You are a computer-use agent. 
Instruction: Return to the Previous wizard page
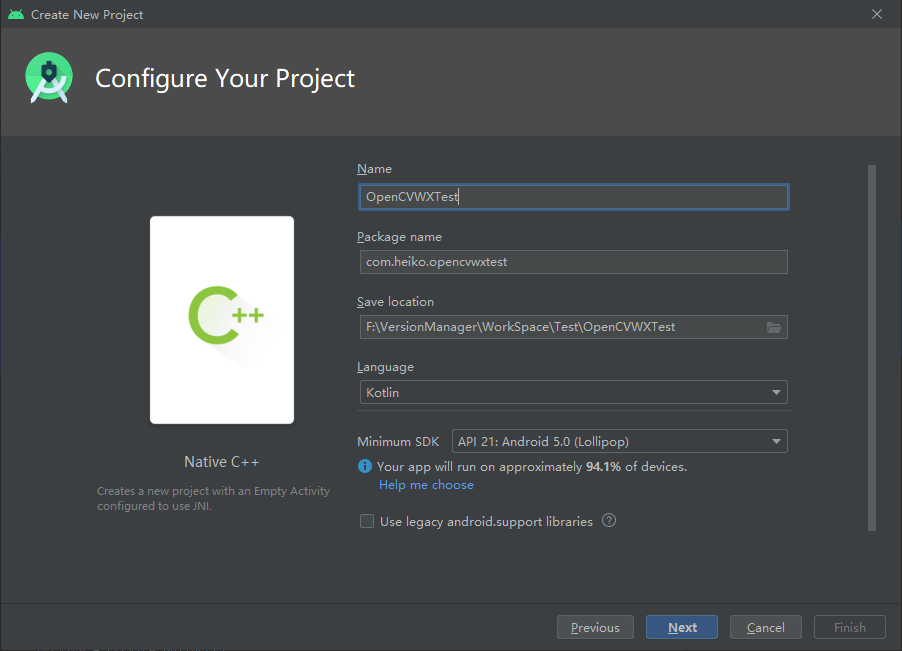point(595,627)
